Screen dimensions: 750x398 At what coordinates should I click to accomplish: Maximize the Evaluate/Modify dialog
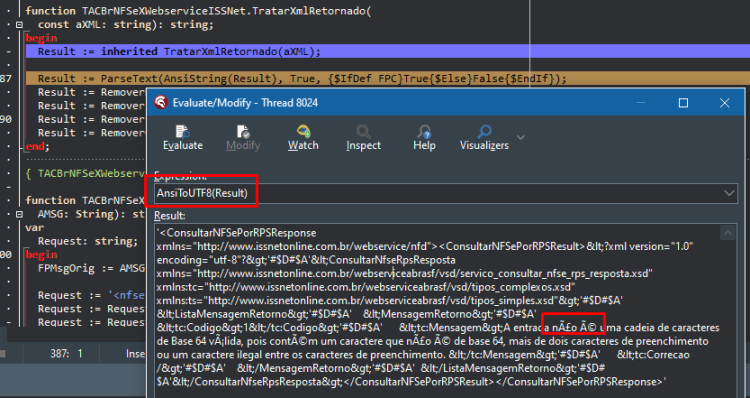tap(684, 103)
